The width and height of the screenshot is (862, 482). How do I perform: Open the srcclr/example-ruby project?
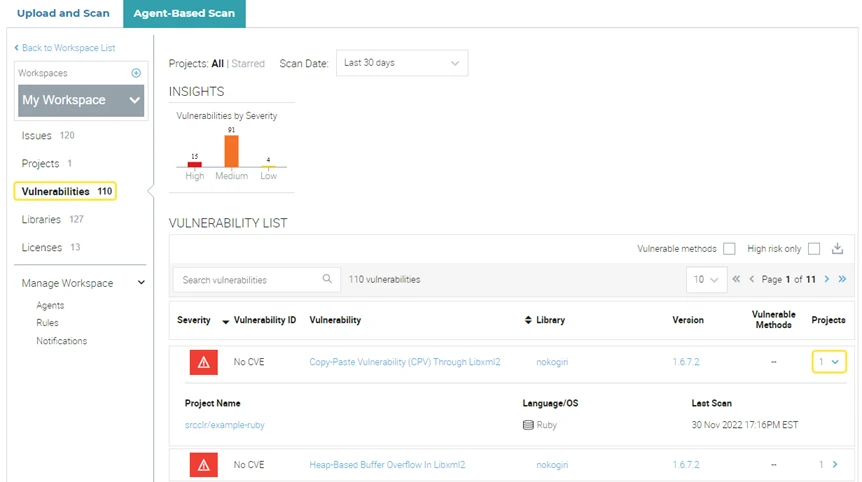point(224,425)
